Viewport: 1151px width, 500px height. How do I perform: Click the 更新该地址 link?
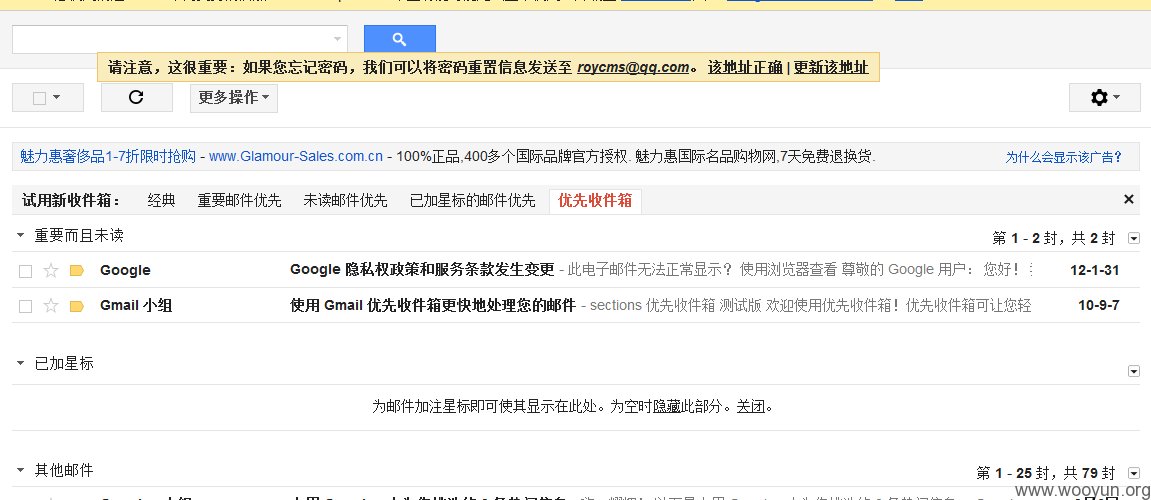[831, 68]
